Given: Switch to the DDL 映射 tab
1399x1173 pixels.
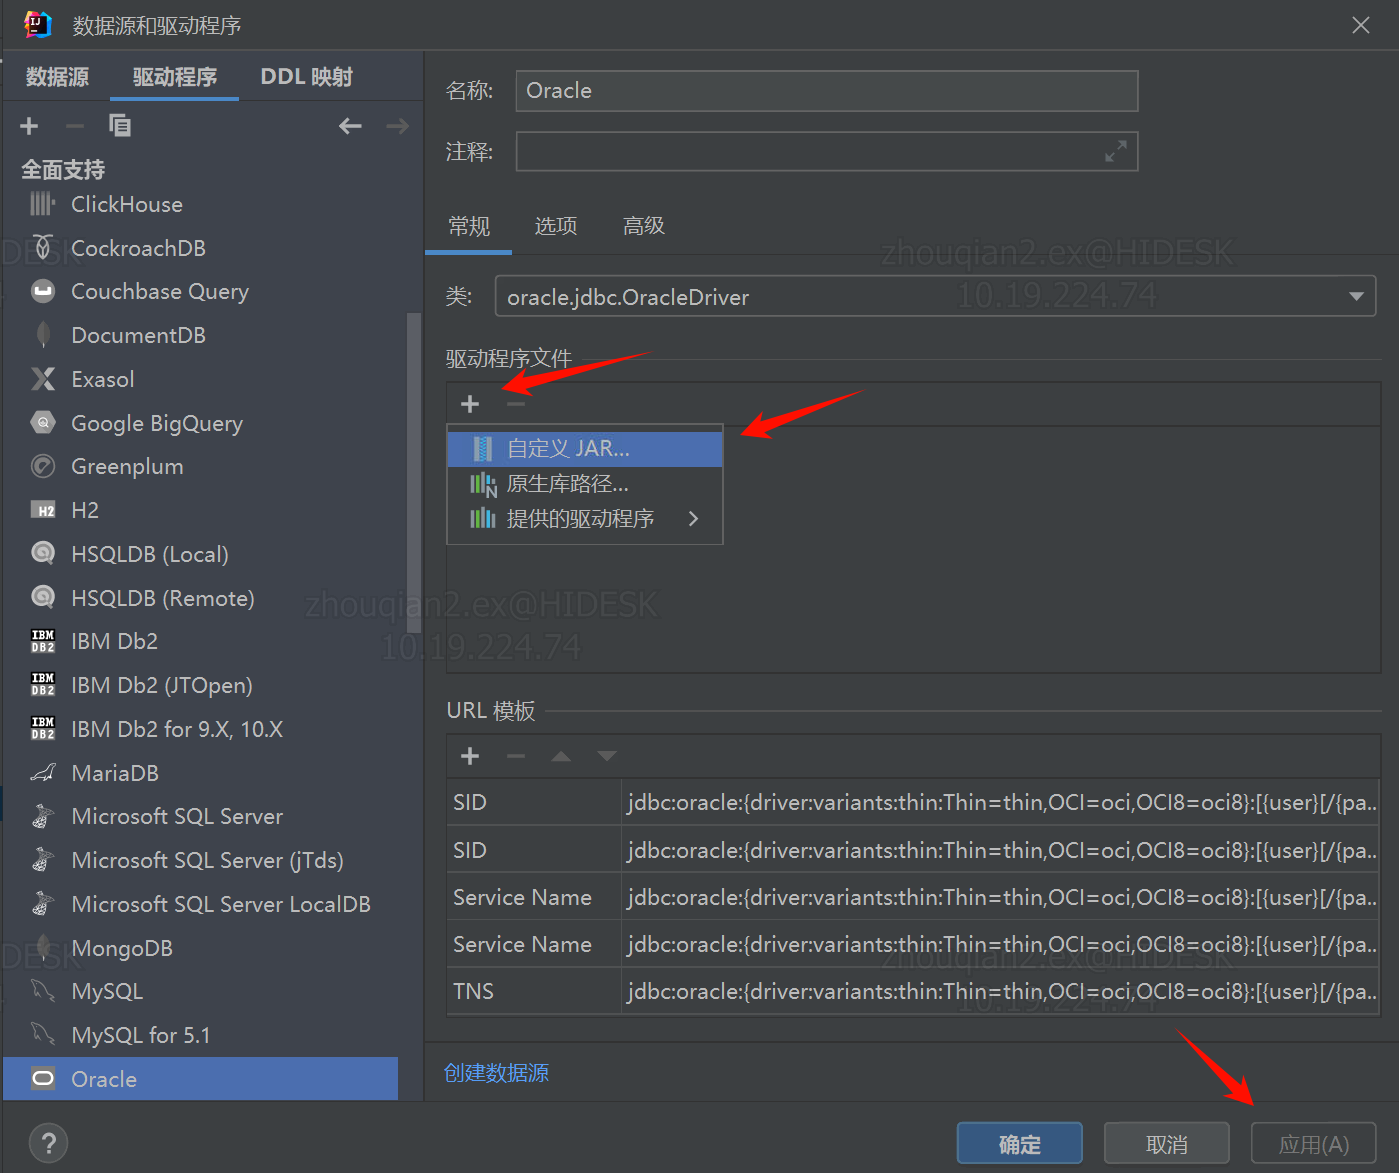Looking at the screenshot, I should (306, 77).
